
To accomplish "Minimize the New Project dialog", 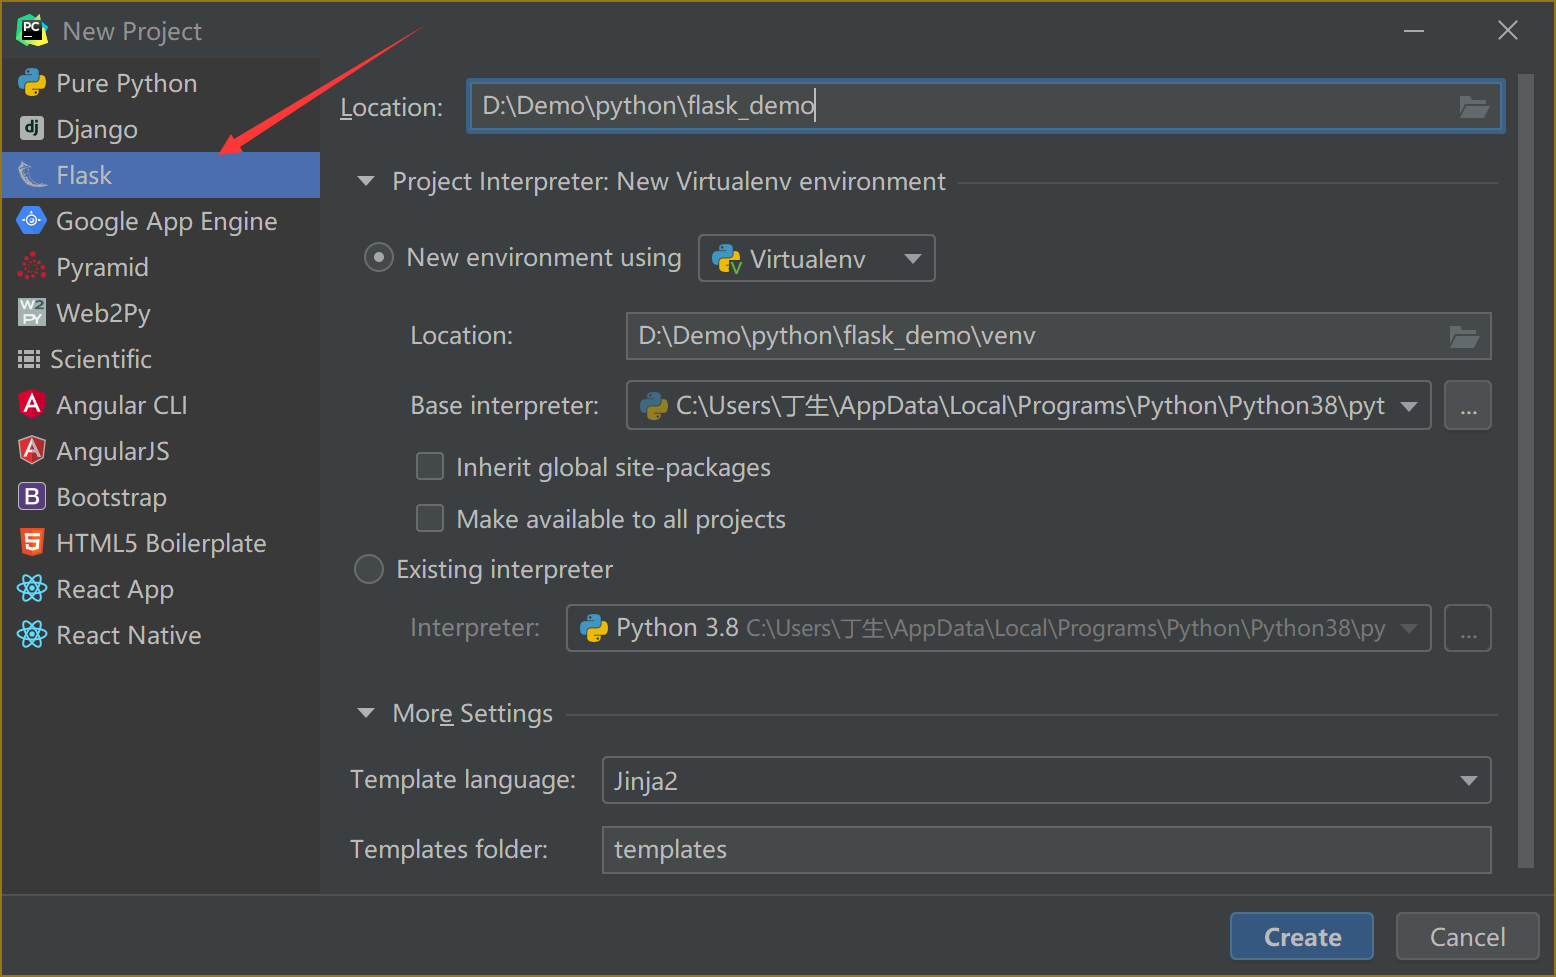I will [x=1413, y=31].
